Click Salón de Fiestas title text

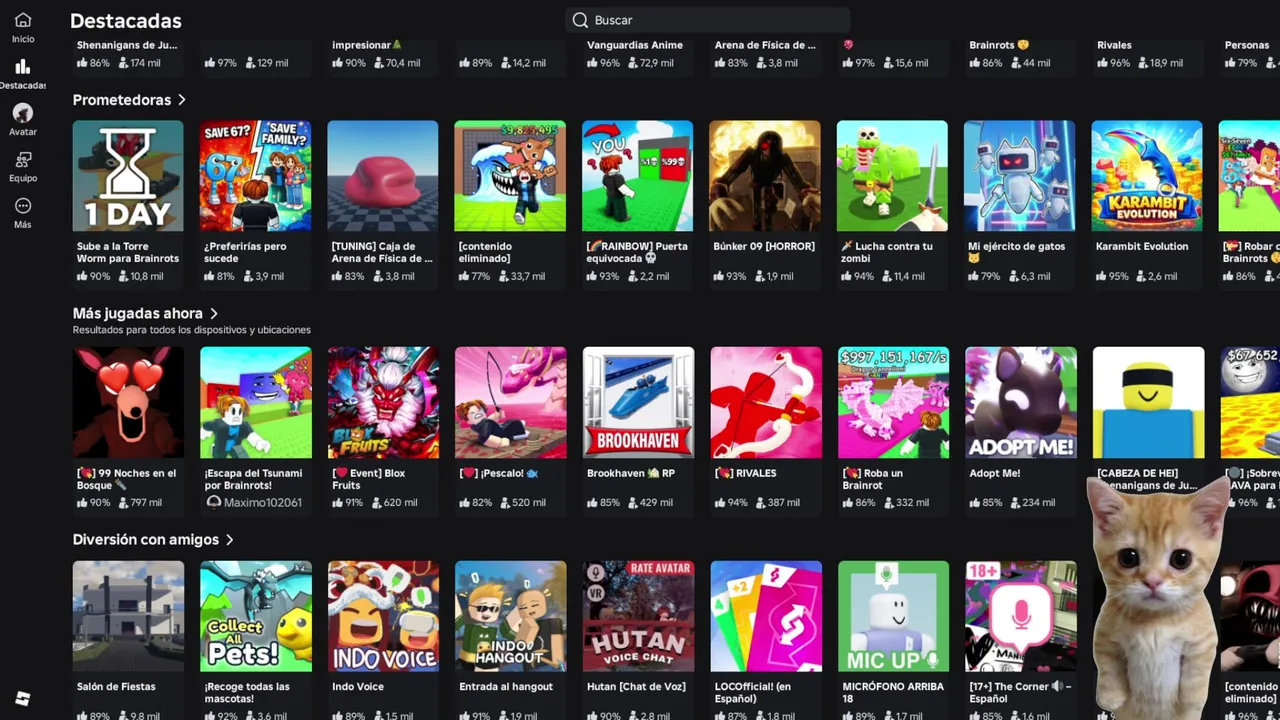pyautogui.click(x=116, y=687)
